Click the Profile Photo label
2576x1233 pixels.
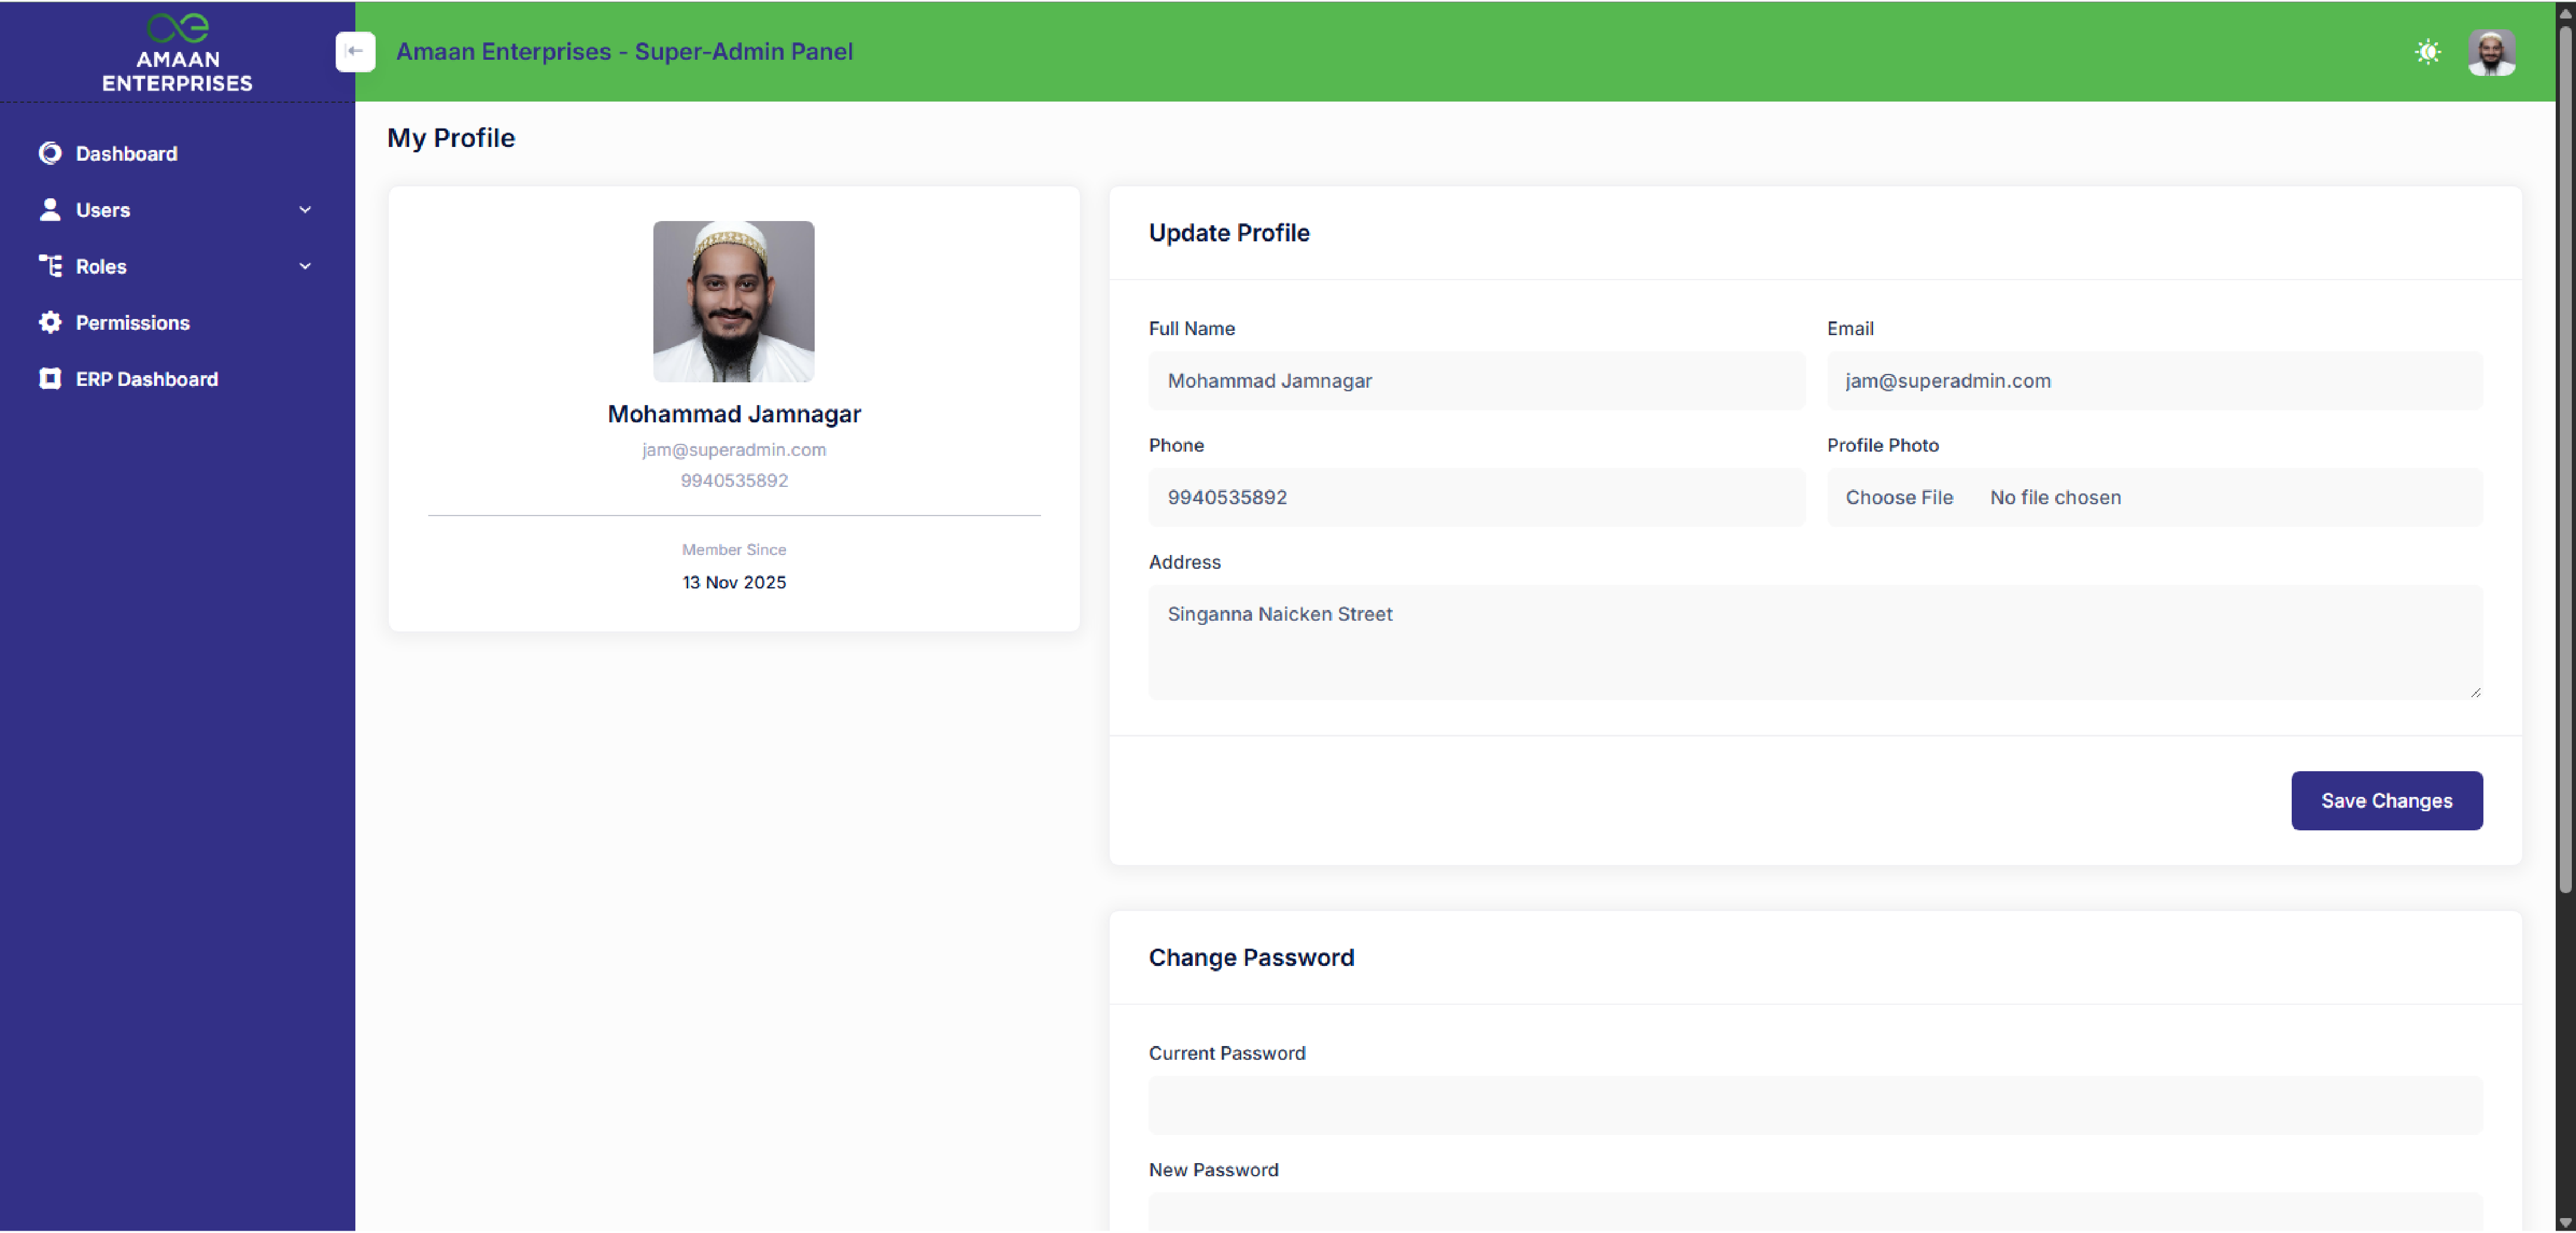point(1882,445)
